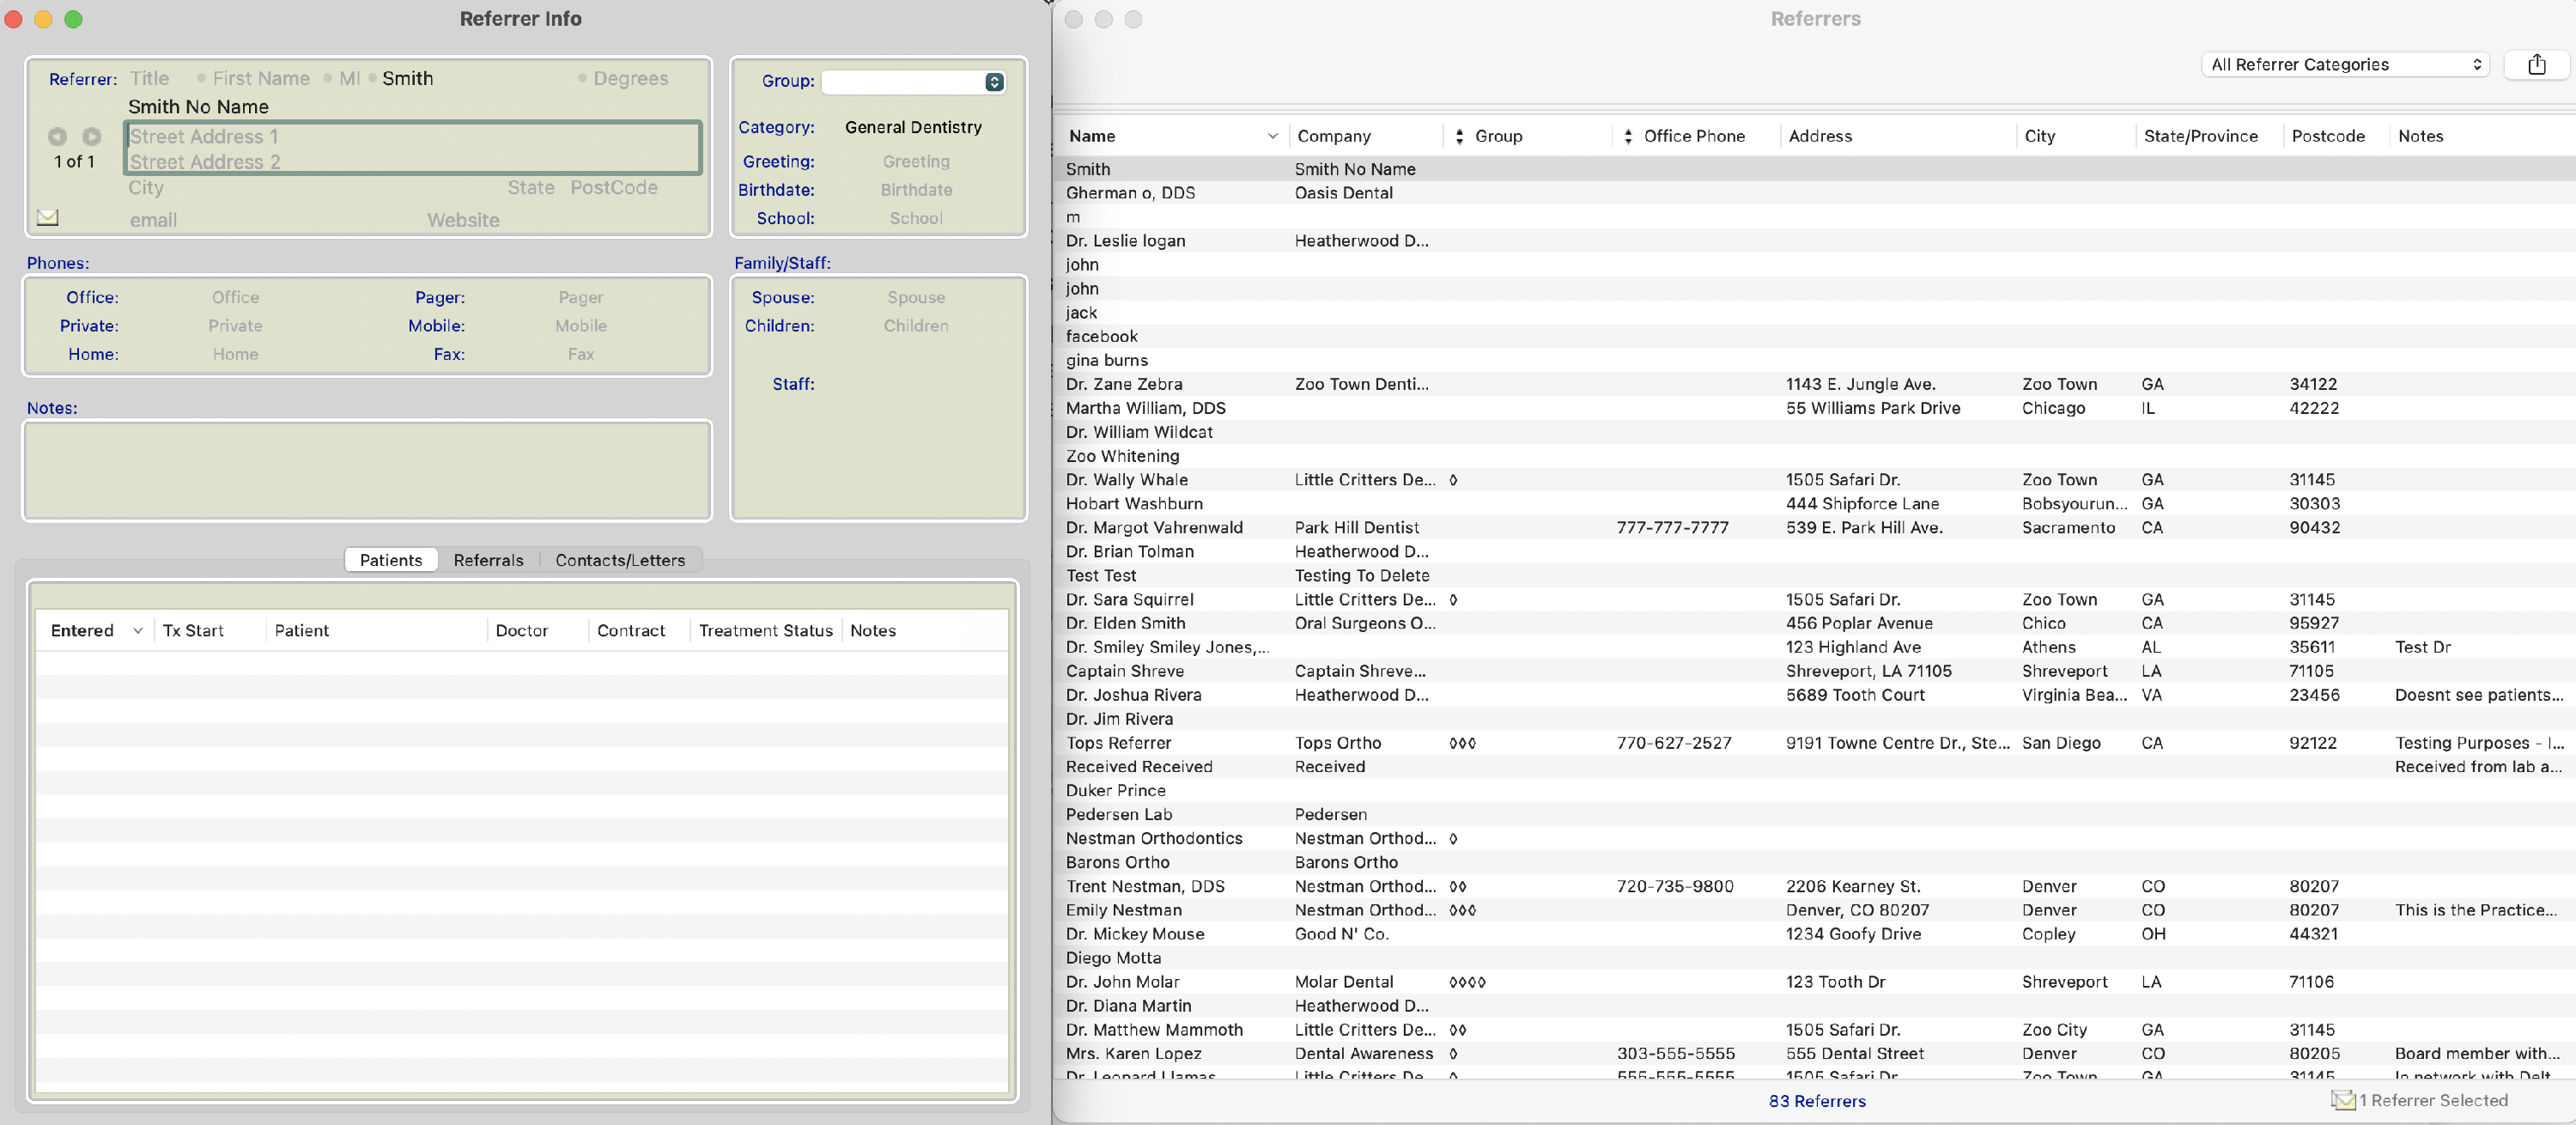The height and width of the screenshot is (1125, 2576).
Task: Select the Patients tab
Action: [x=391, y=560]
